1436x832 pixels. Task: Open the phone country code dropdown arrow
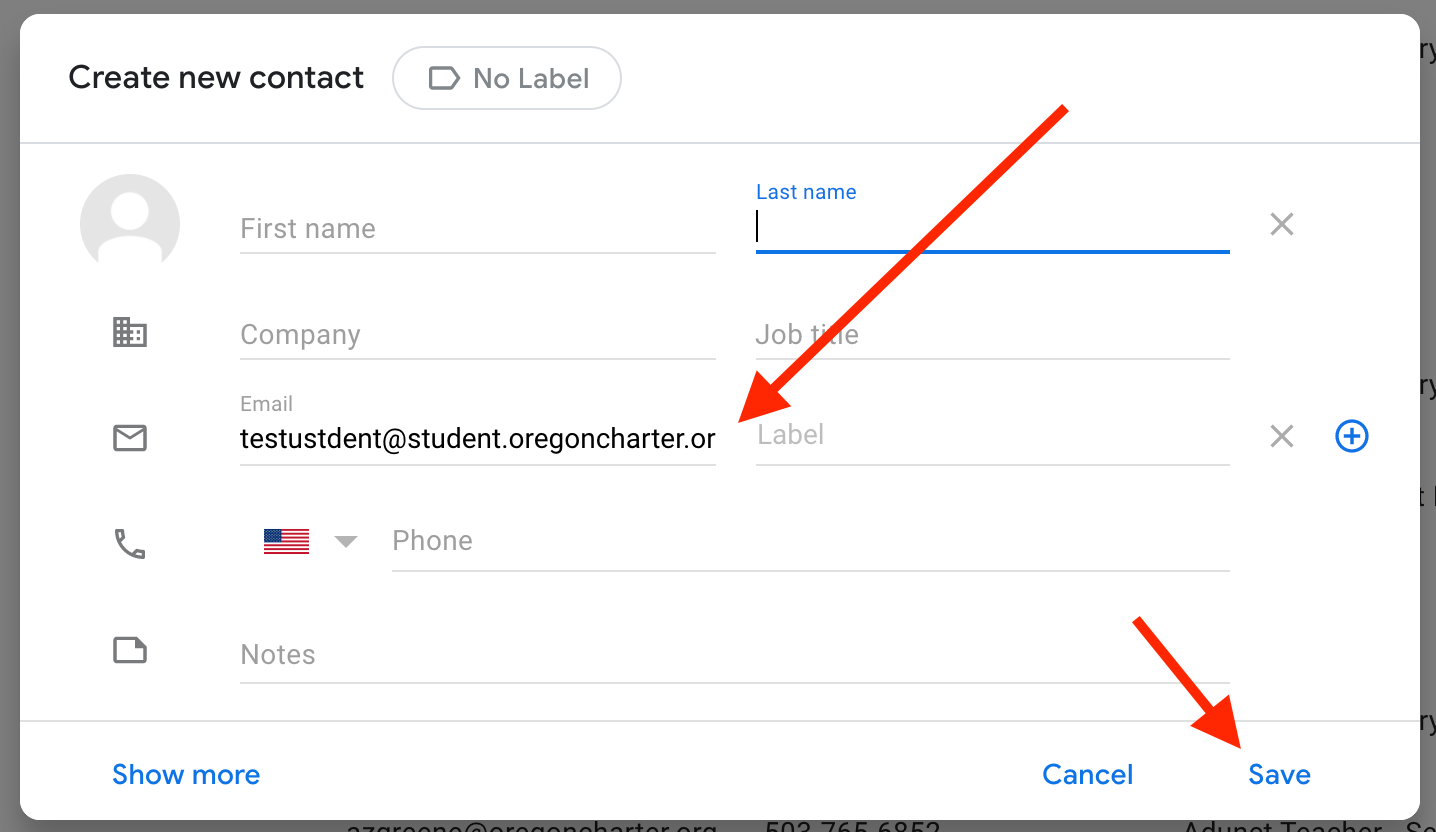coord(346,542)
